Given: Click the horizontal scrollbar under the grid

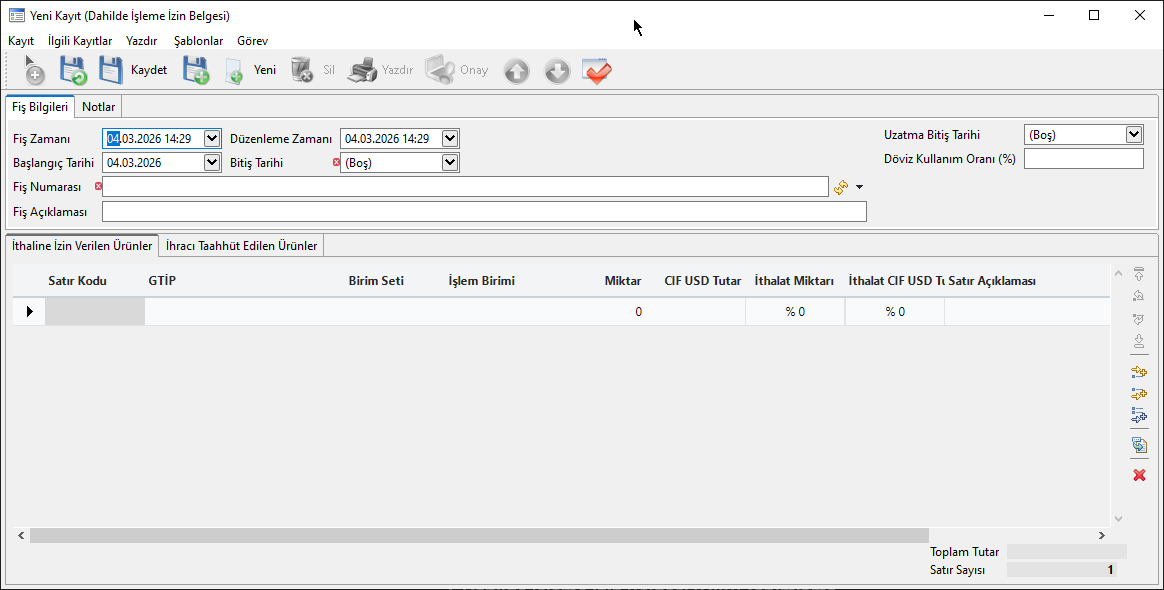Looking at the screenshot, I should pos(480,536).
